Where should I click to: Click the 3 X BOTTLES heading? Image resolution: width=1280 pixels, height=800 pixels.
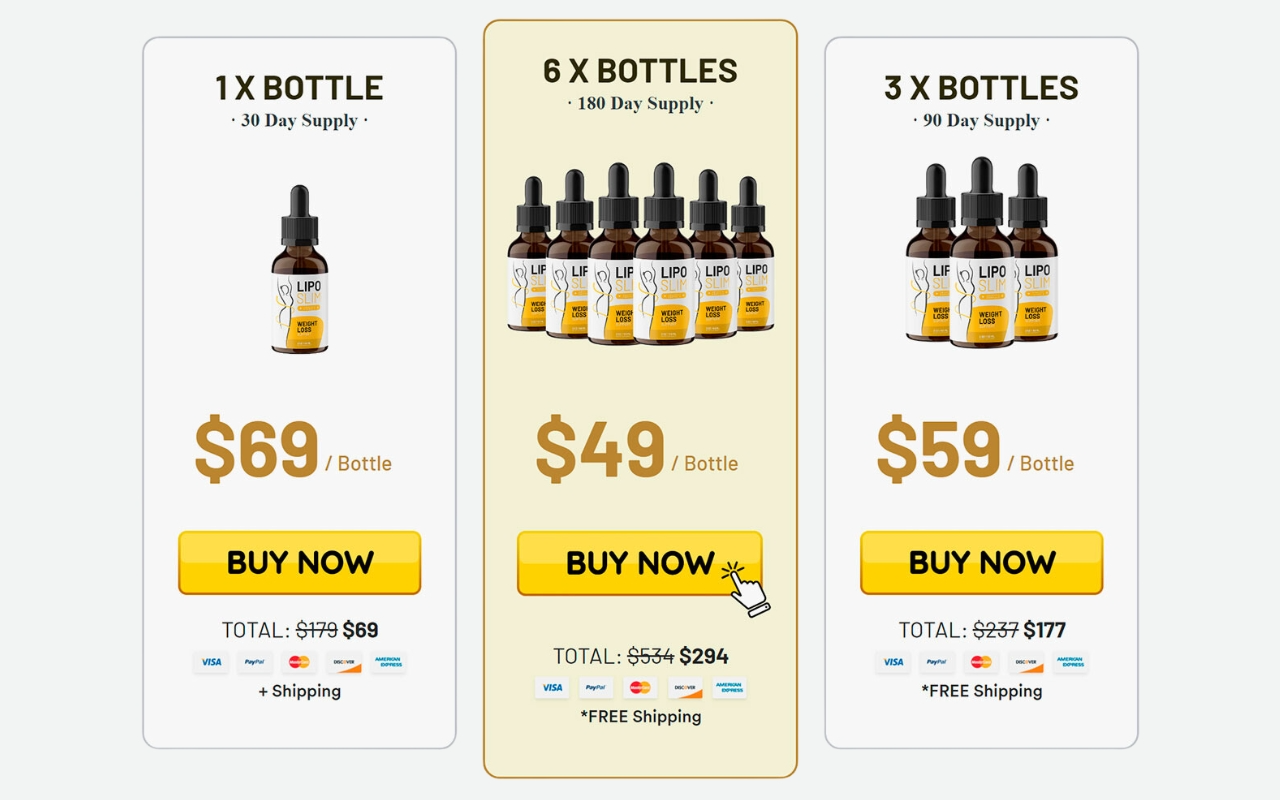(982, 88)
